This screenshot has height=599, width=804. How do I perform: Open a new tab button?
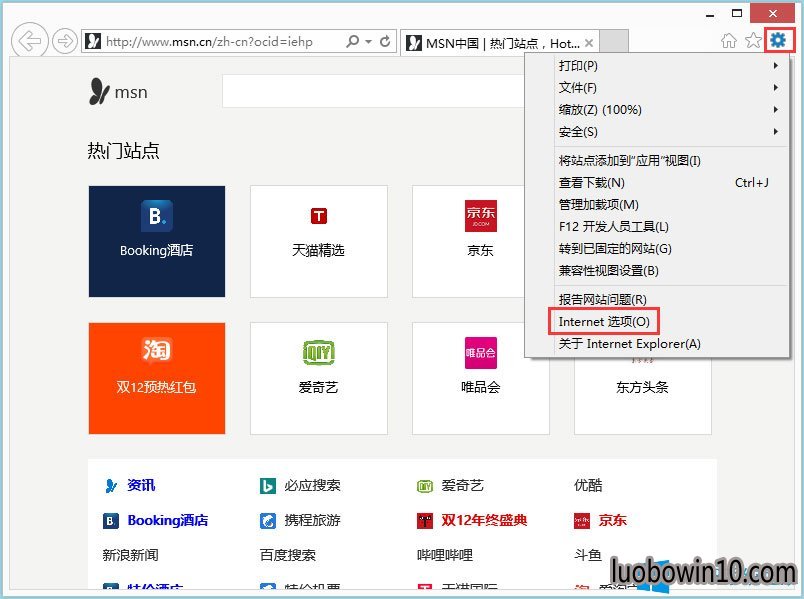(x=614, y=42)
